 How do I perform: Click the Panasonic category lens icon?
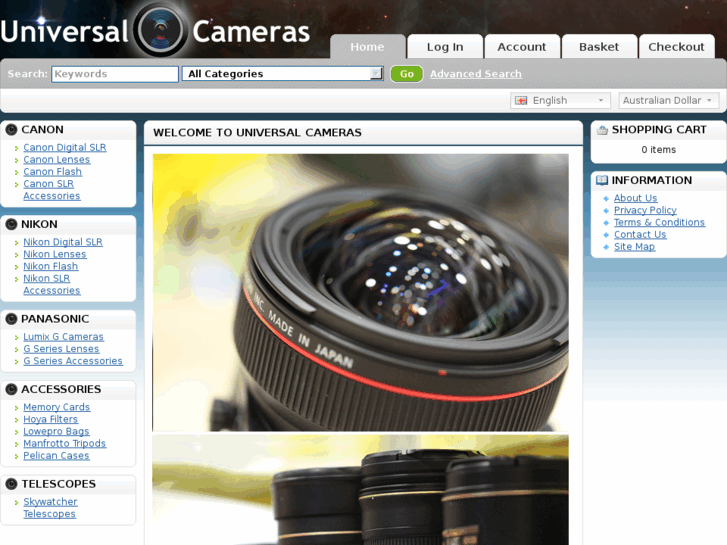coord(11,319)
